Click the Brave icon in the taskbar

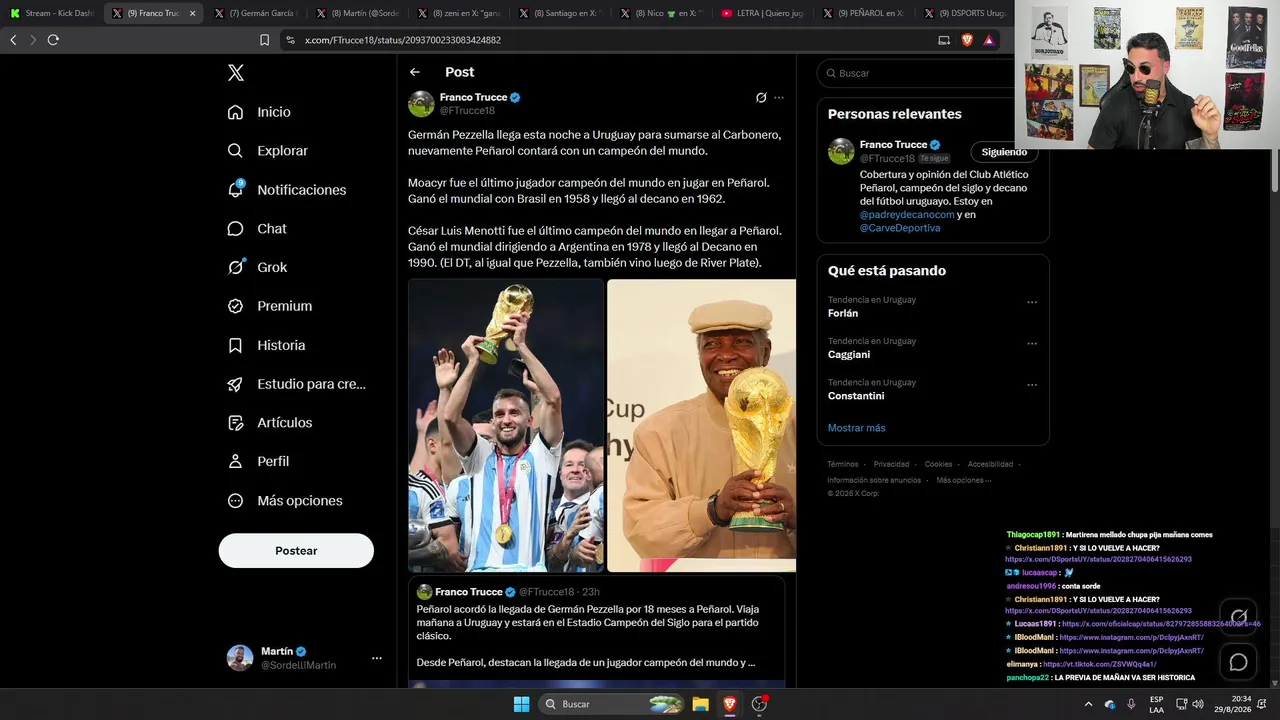click(730, 704)
